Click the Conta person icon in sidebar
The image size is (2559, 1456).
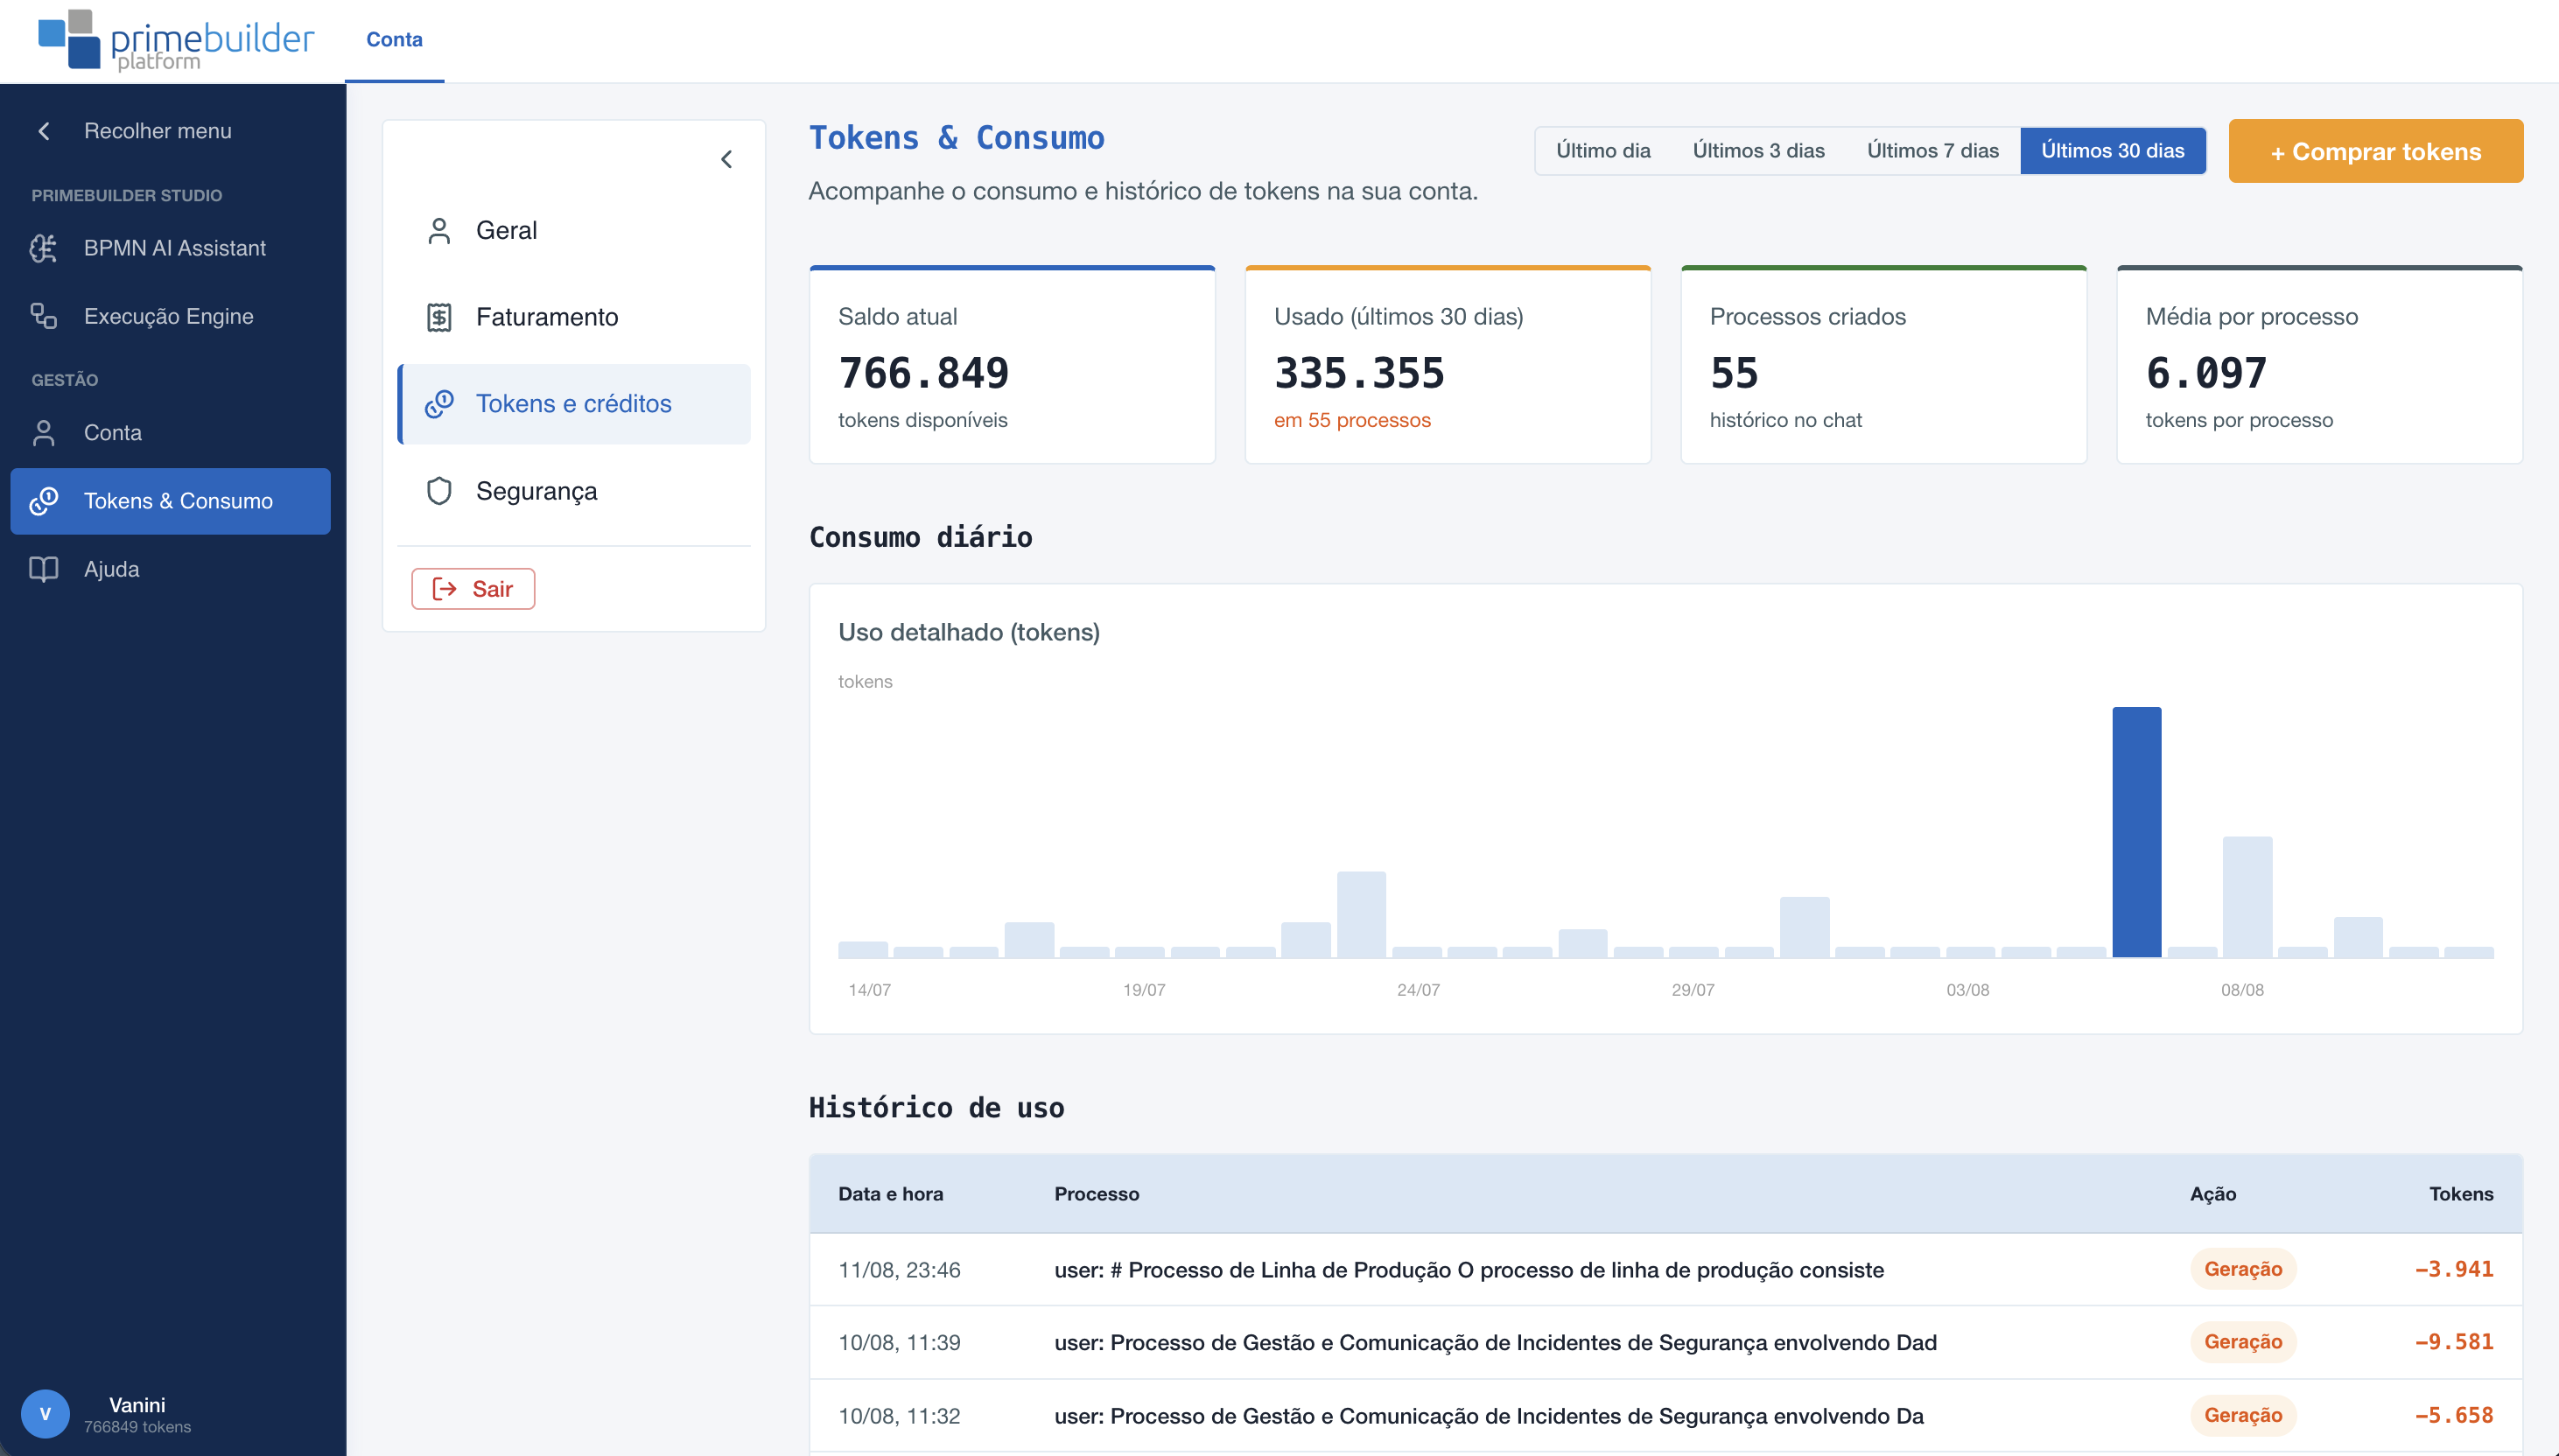click(43, 433)
